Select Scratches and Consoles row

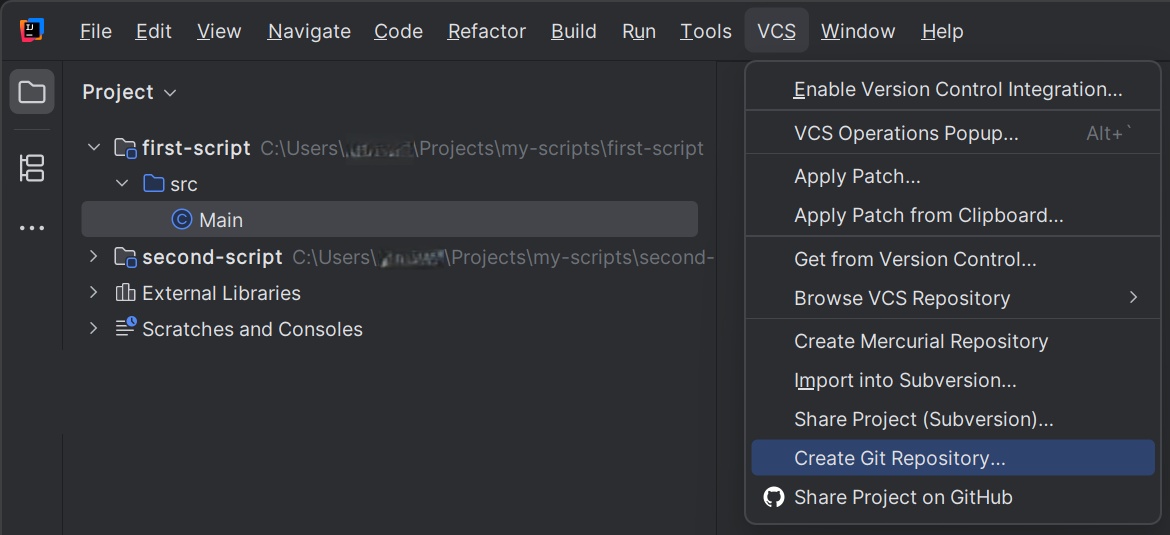pos(390,328)
